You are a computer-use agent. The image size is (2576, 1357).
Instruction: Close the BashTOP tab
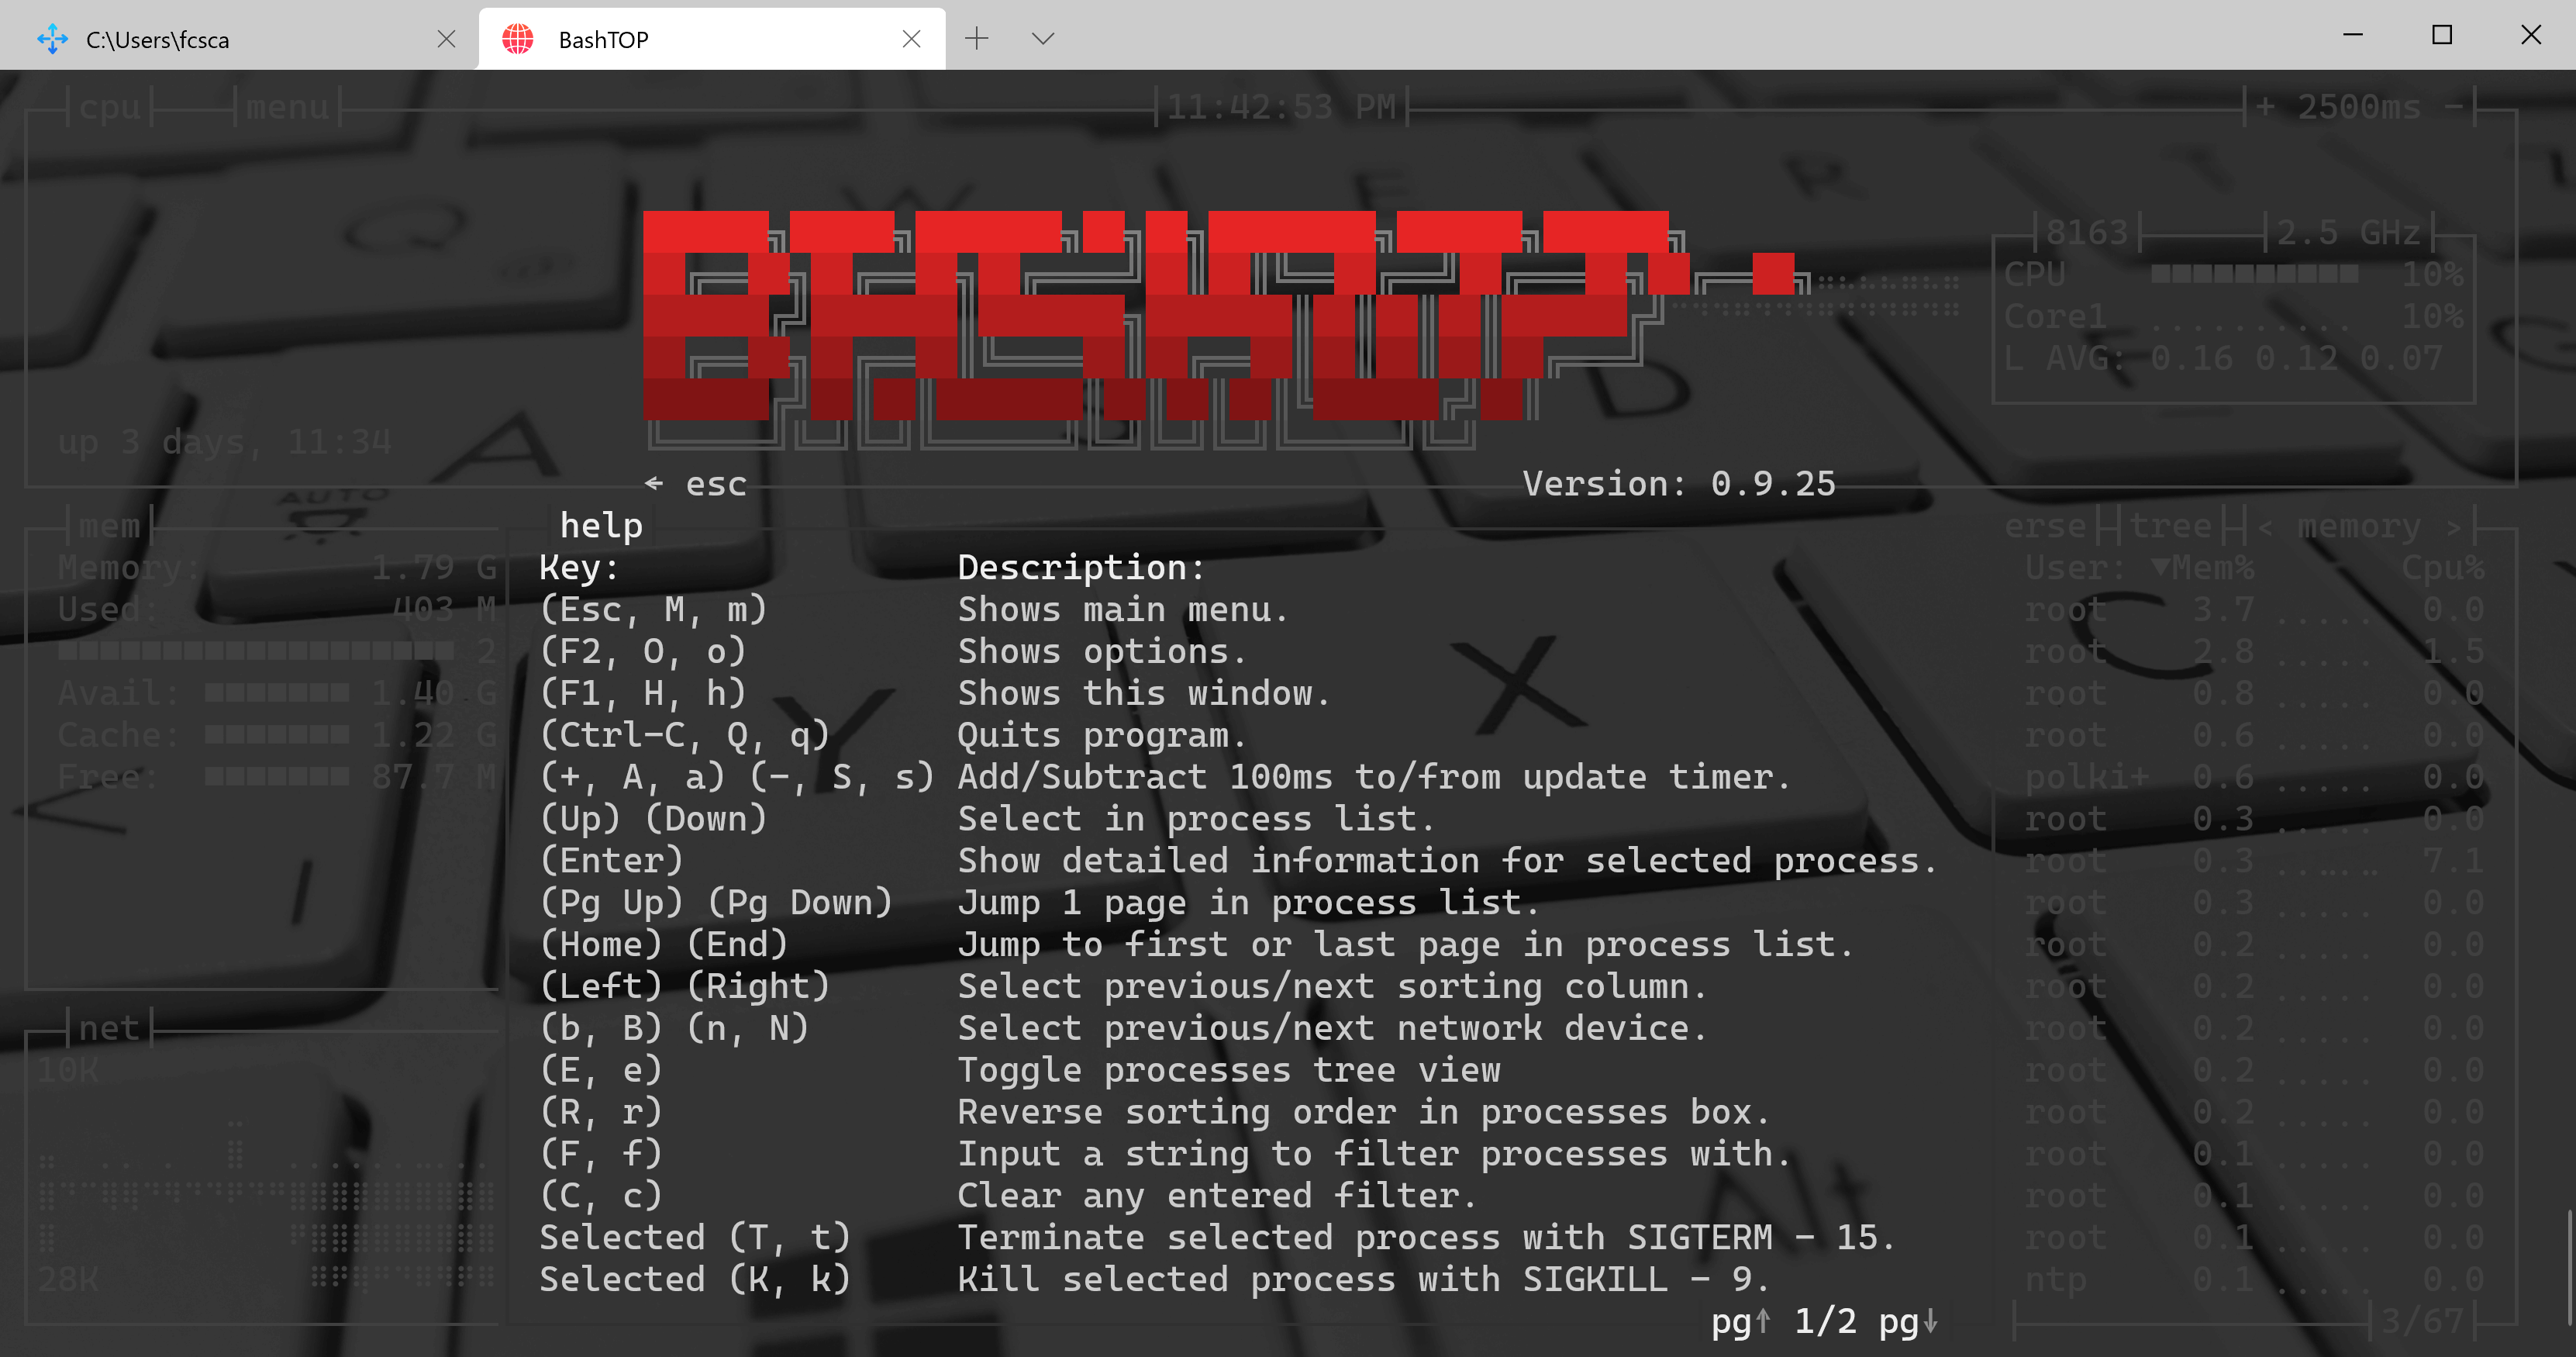click(x=910, y=39)
